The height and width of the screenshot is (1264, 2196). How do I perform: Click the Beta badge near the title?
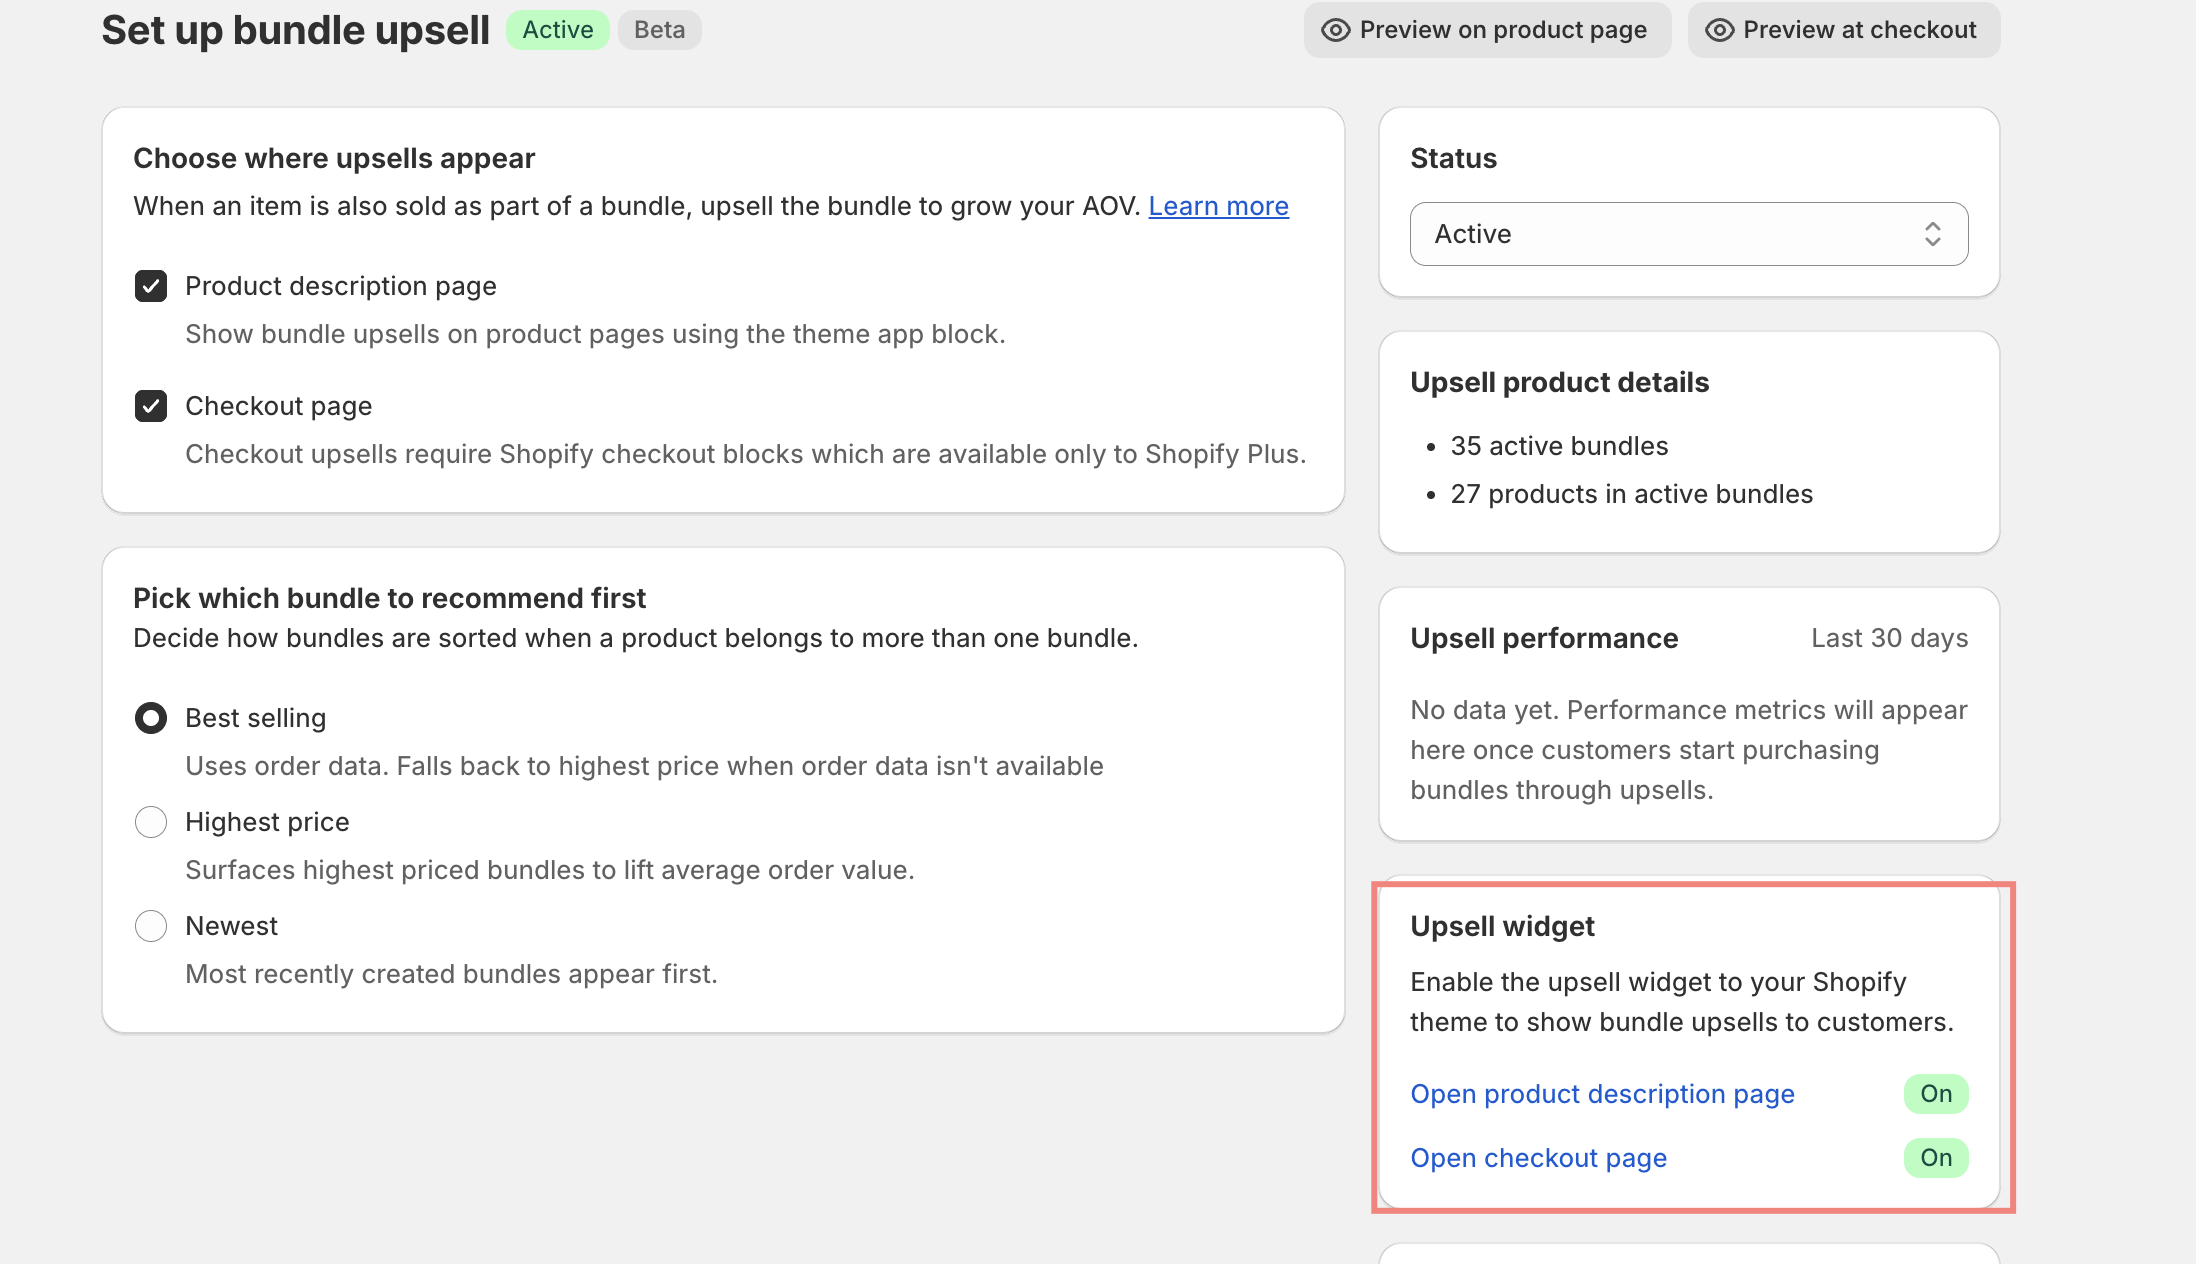659,30
